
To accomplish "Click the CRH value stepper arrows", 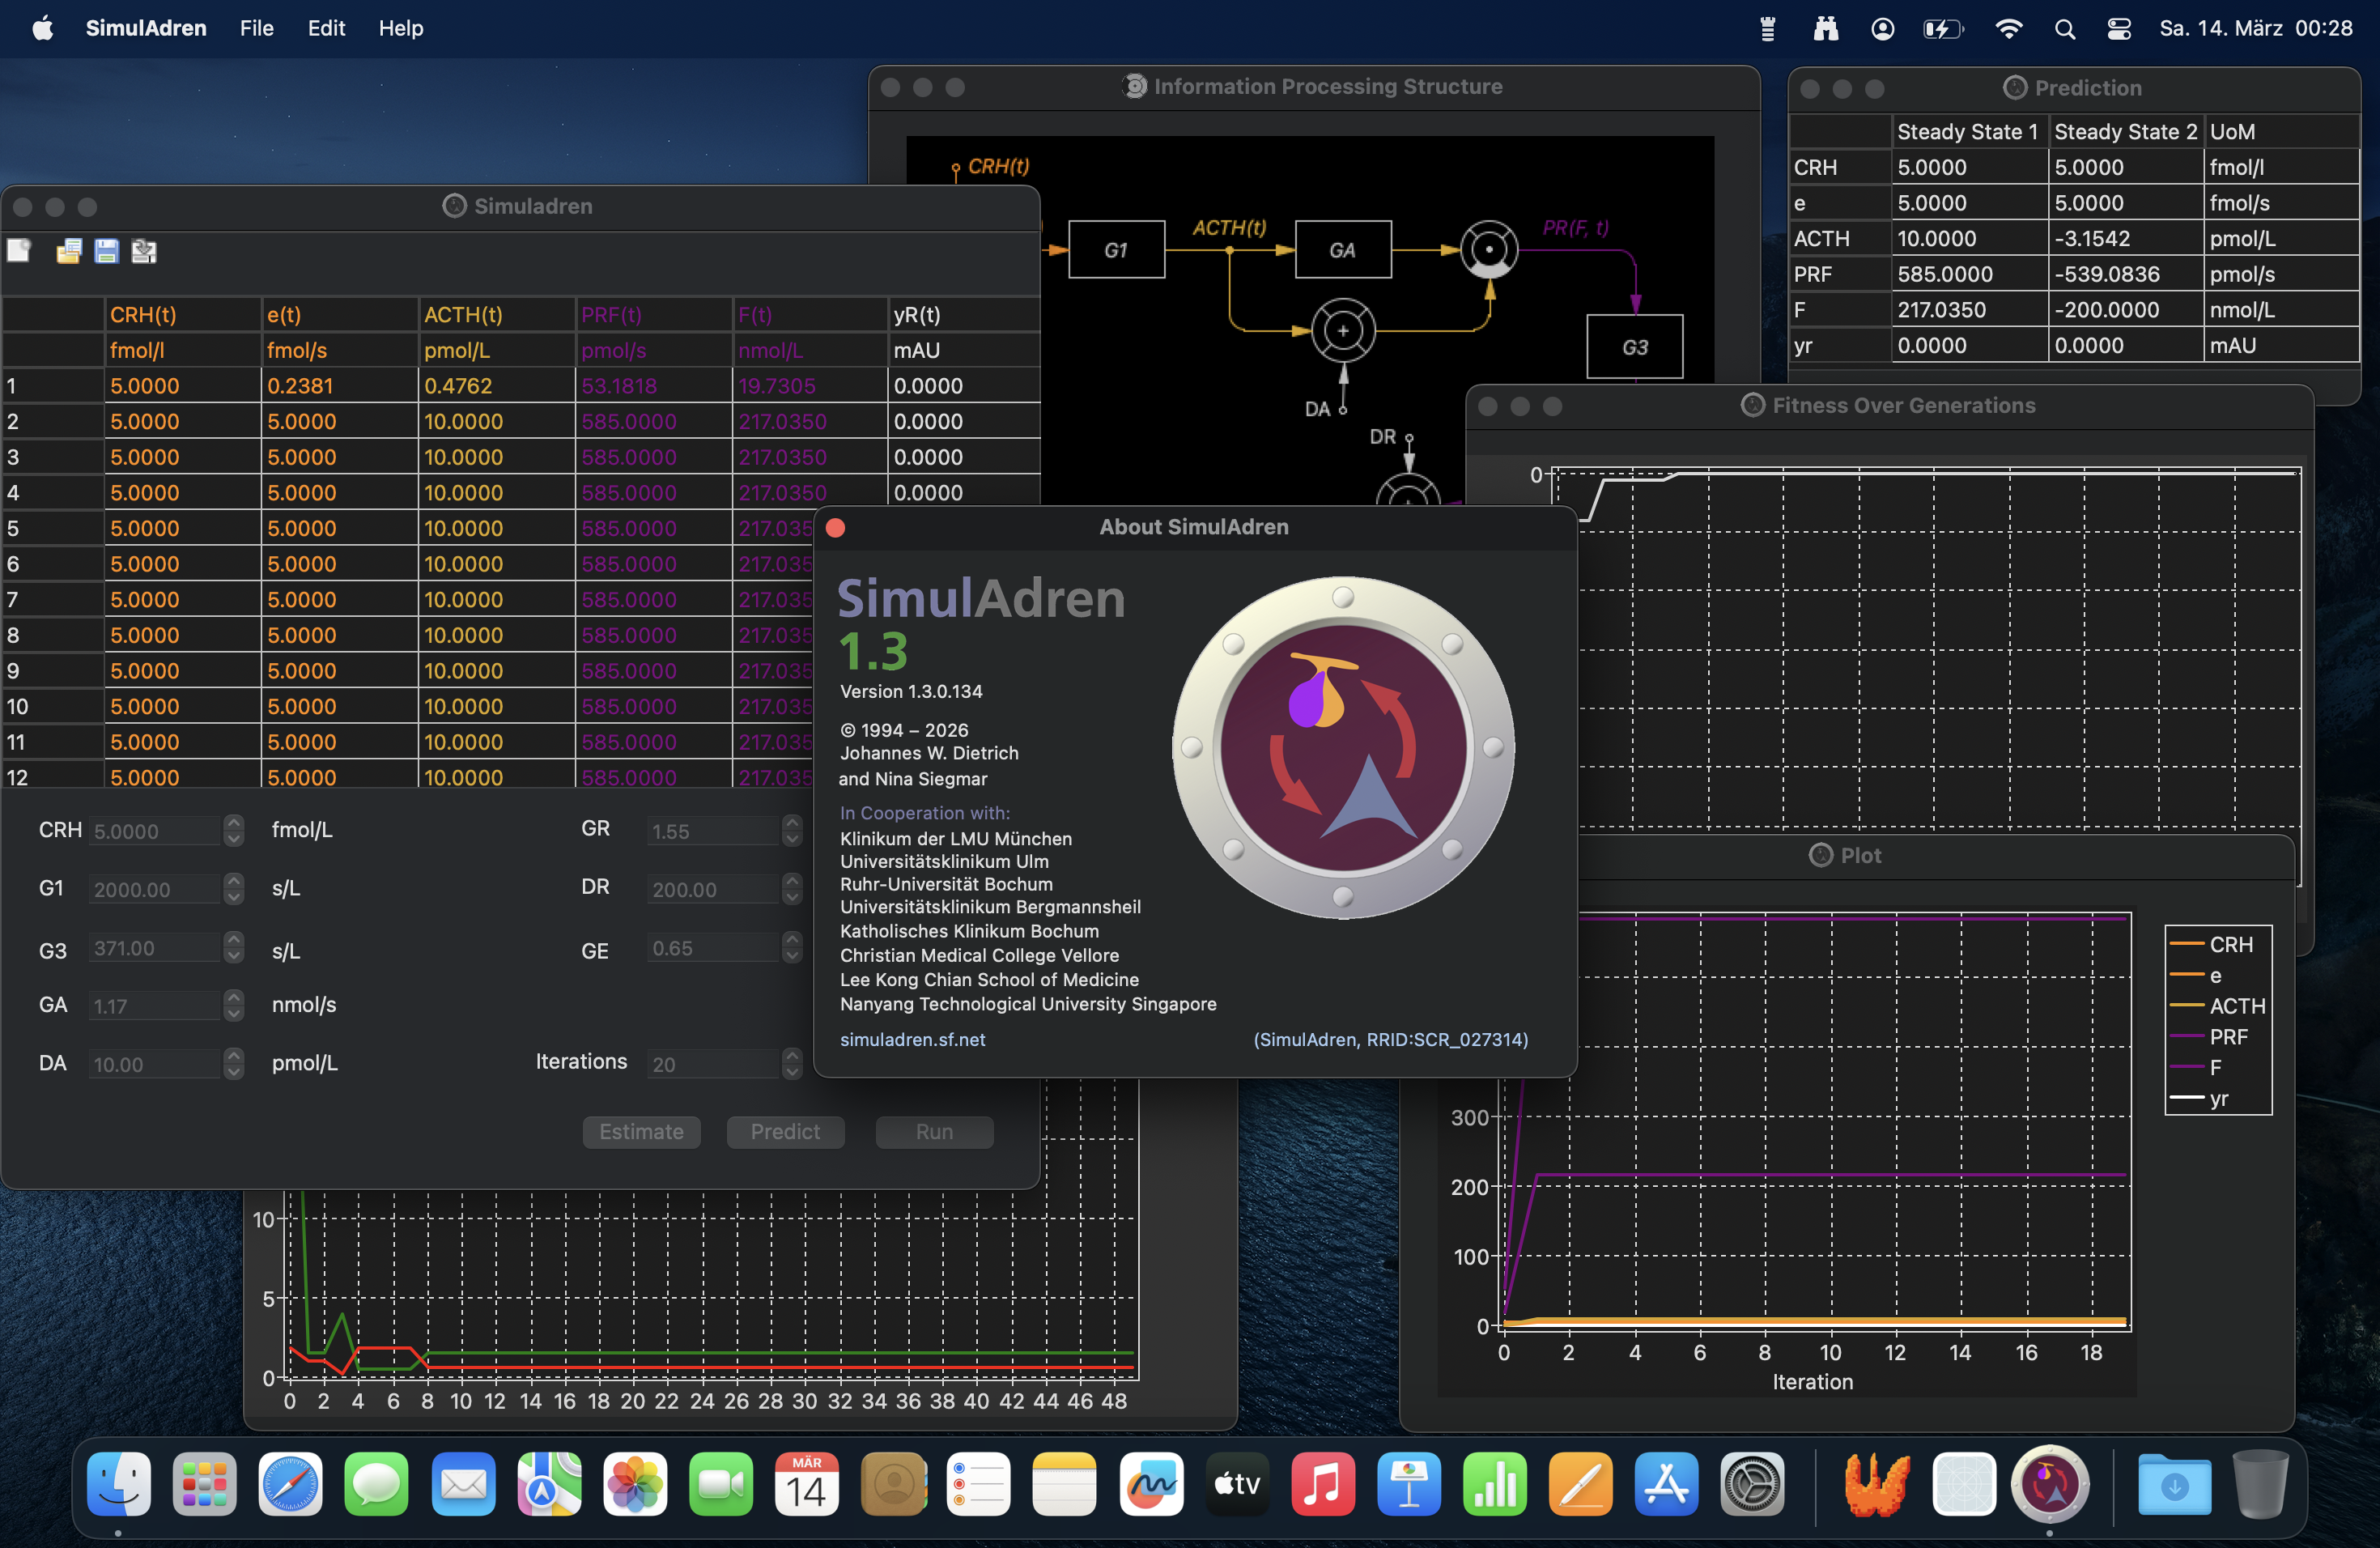I will point(234,830).
